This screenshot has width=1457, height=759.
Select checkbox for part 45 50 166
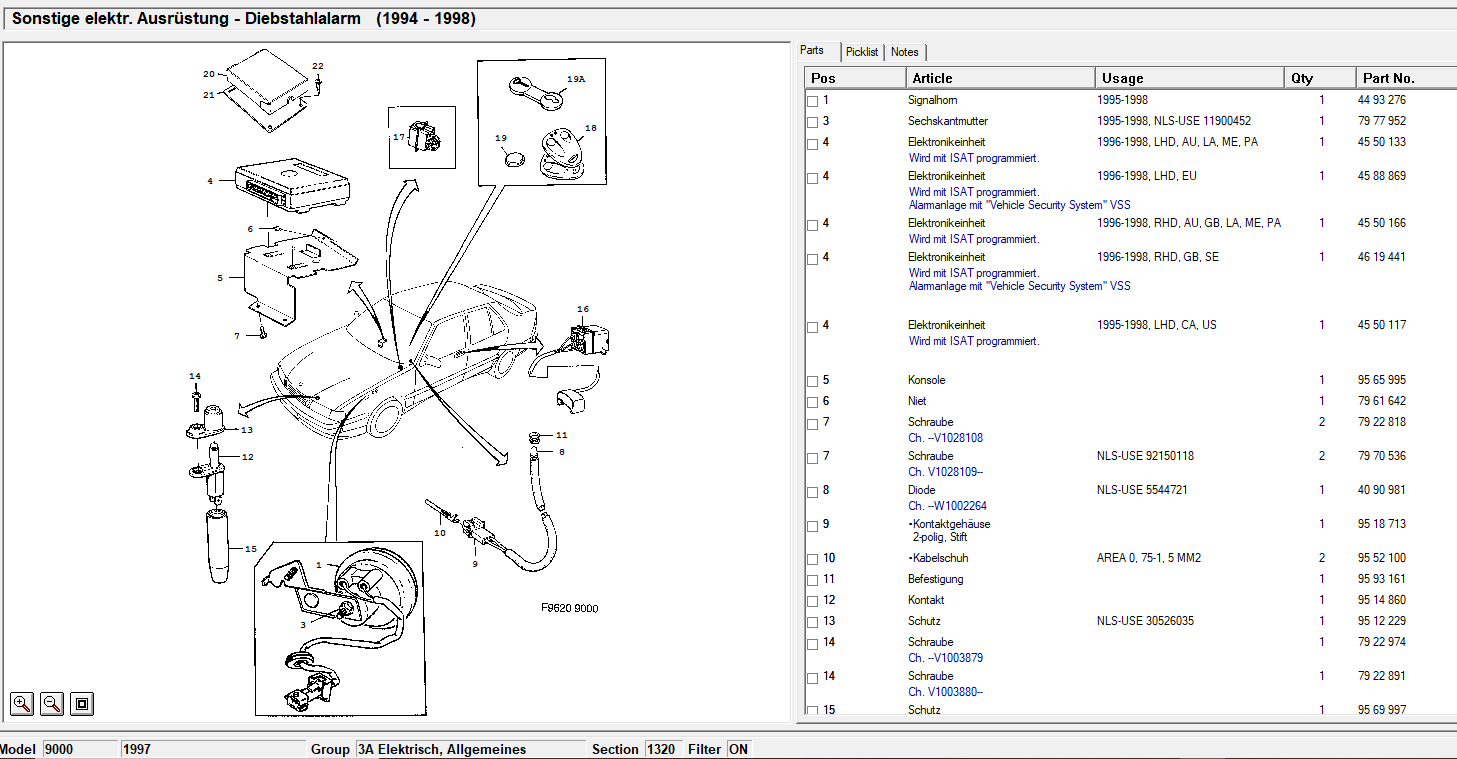coord(813,224)
